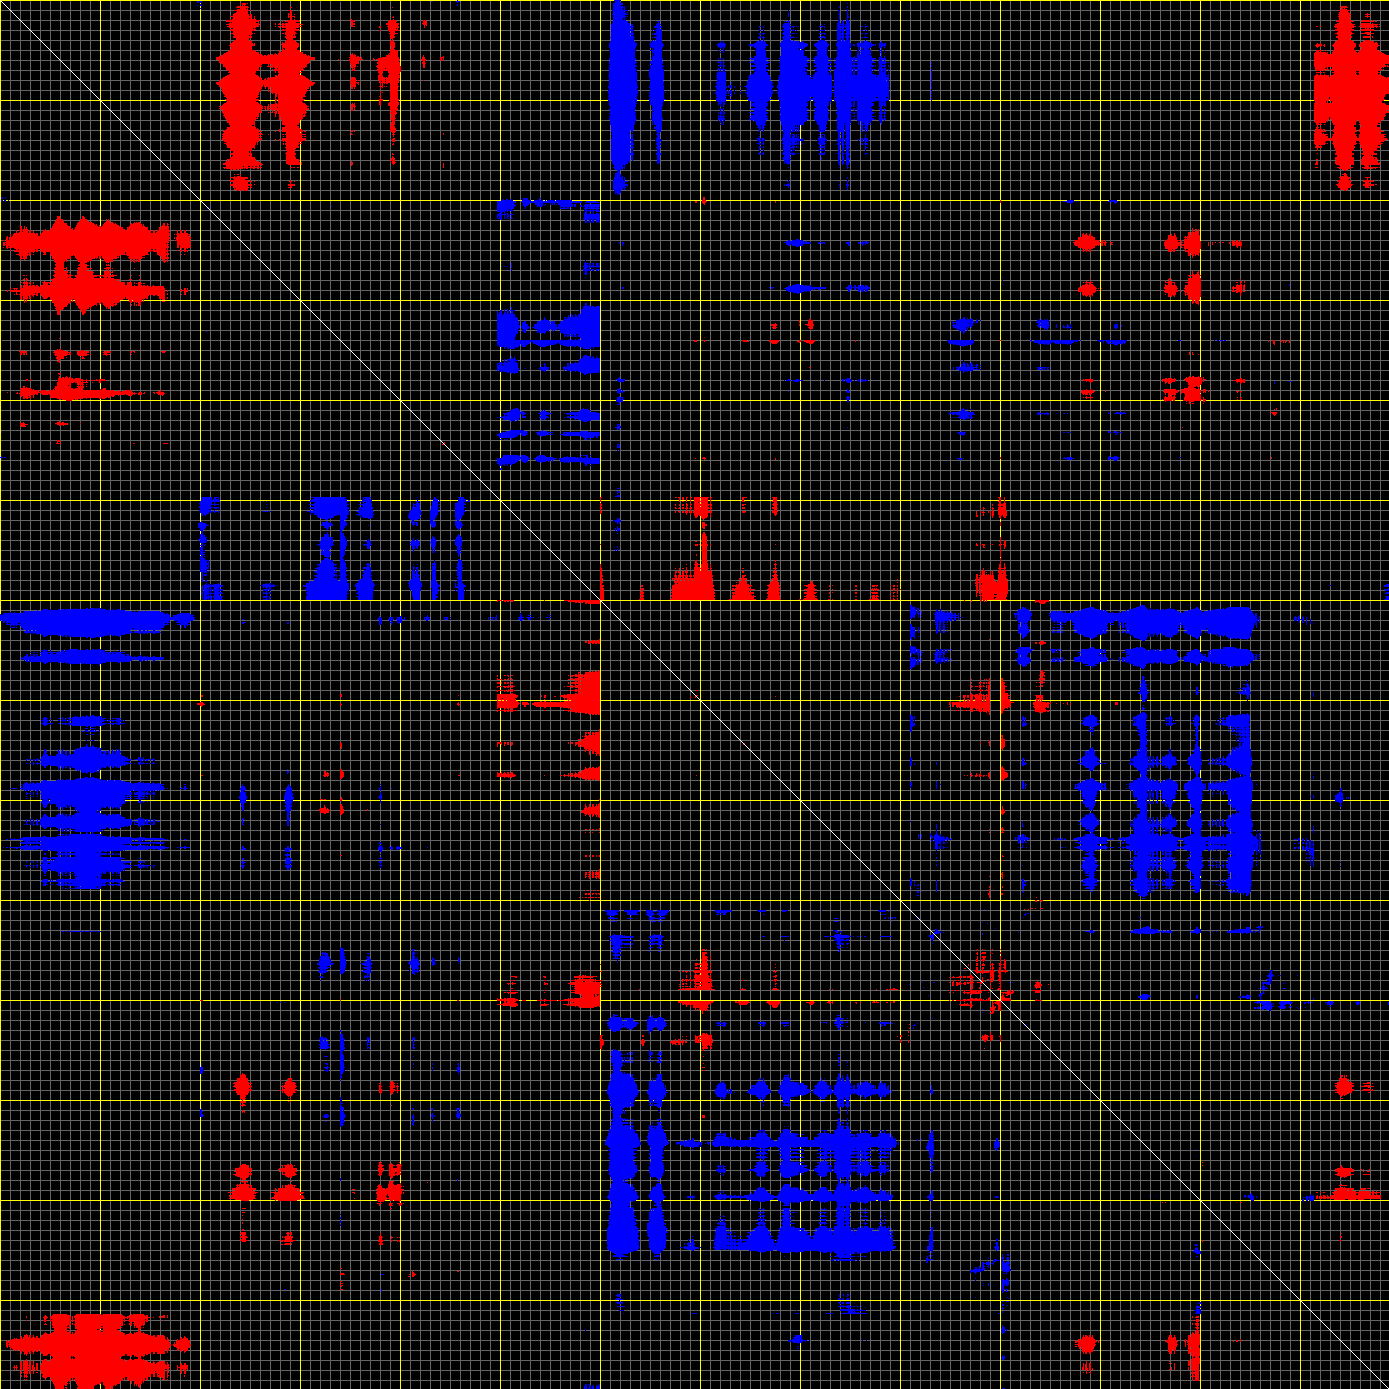
Task: Select the tallest blue vertical spindle at top center
Action: point(620,95)
